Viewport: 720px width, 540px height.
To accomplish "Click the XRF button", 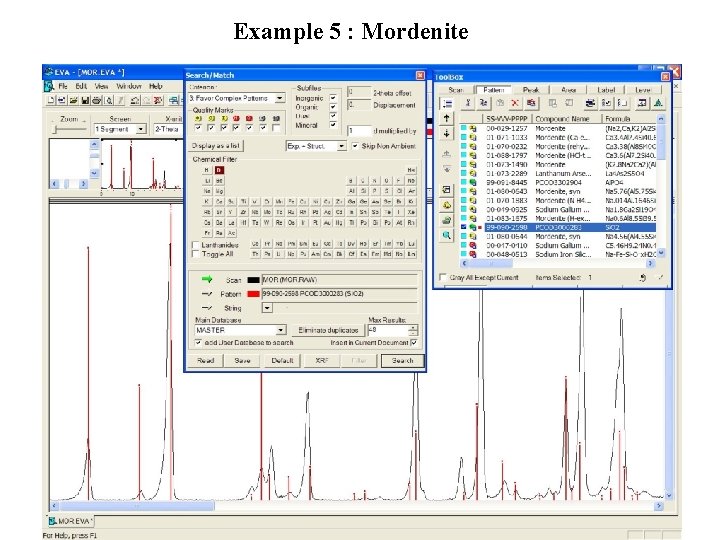I will 321,360.
